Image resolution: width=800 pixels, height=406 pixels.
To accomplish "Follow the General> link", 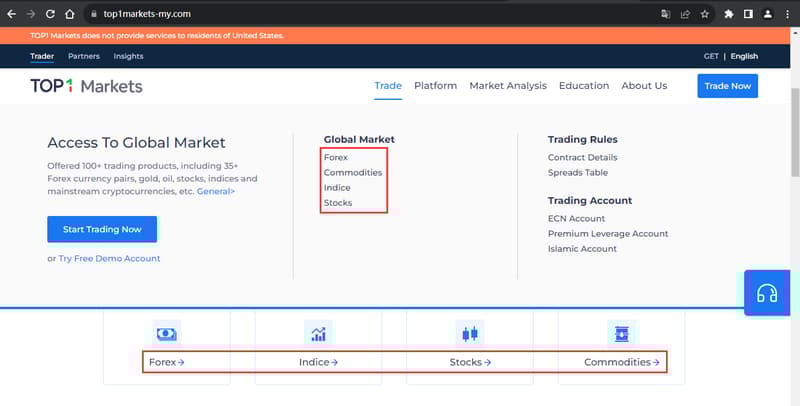I will tap(216, 191).
